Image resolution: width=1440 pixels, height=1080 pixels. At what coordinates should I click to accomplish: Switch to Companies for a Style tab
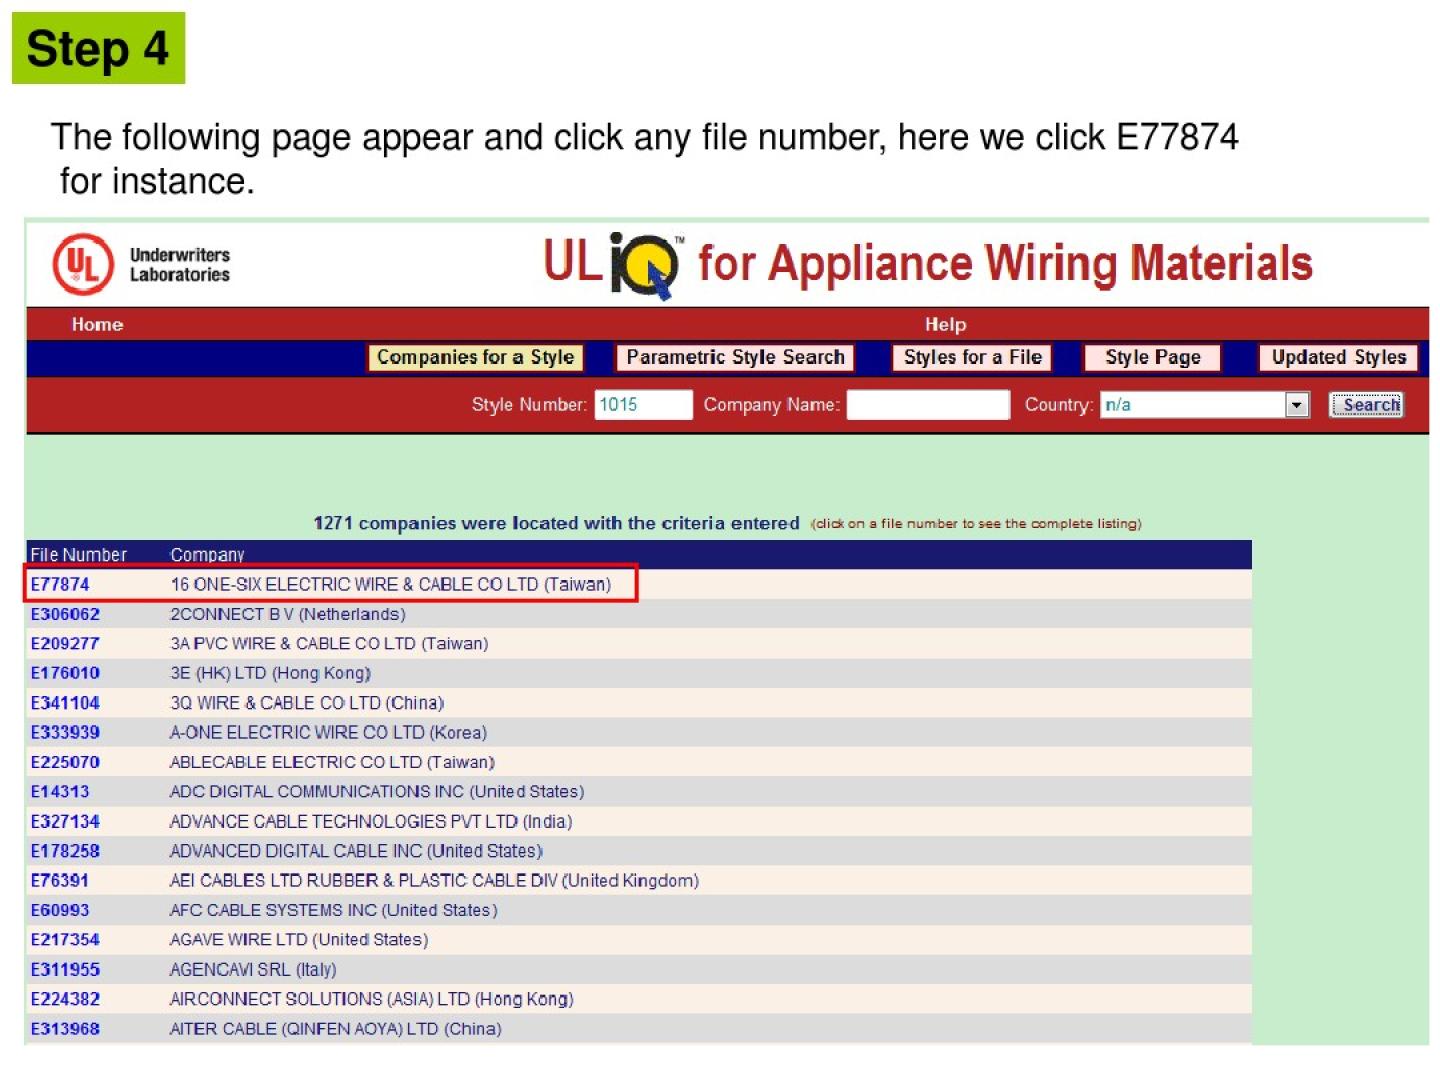coord(475,357)
